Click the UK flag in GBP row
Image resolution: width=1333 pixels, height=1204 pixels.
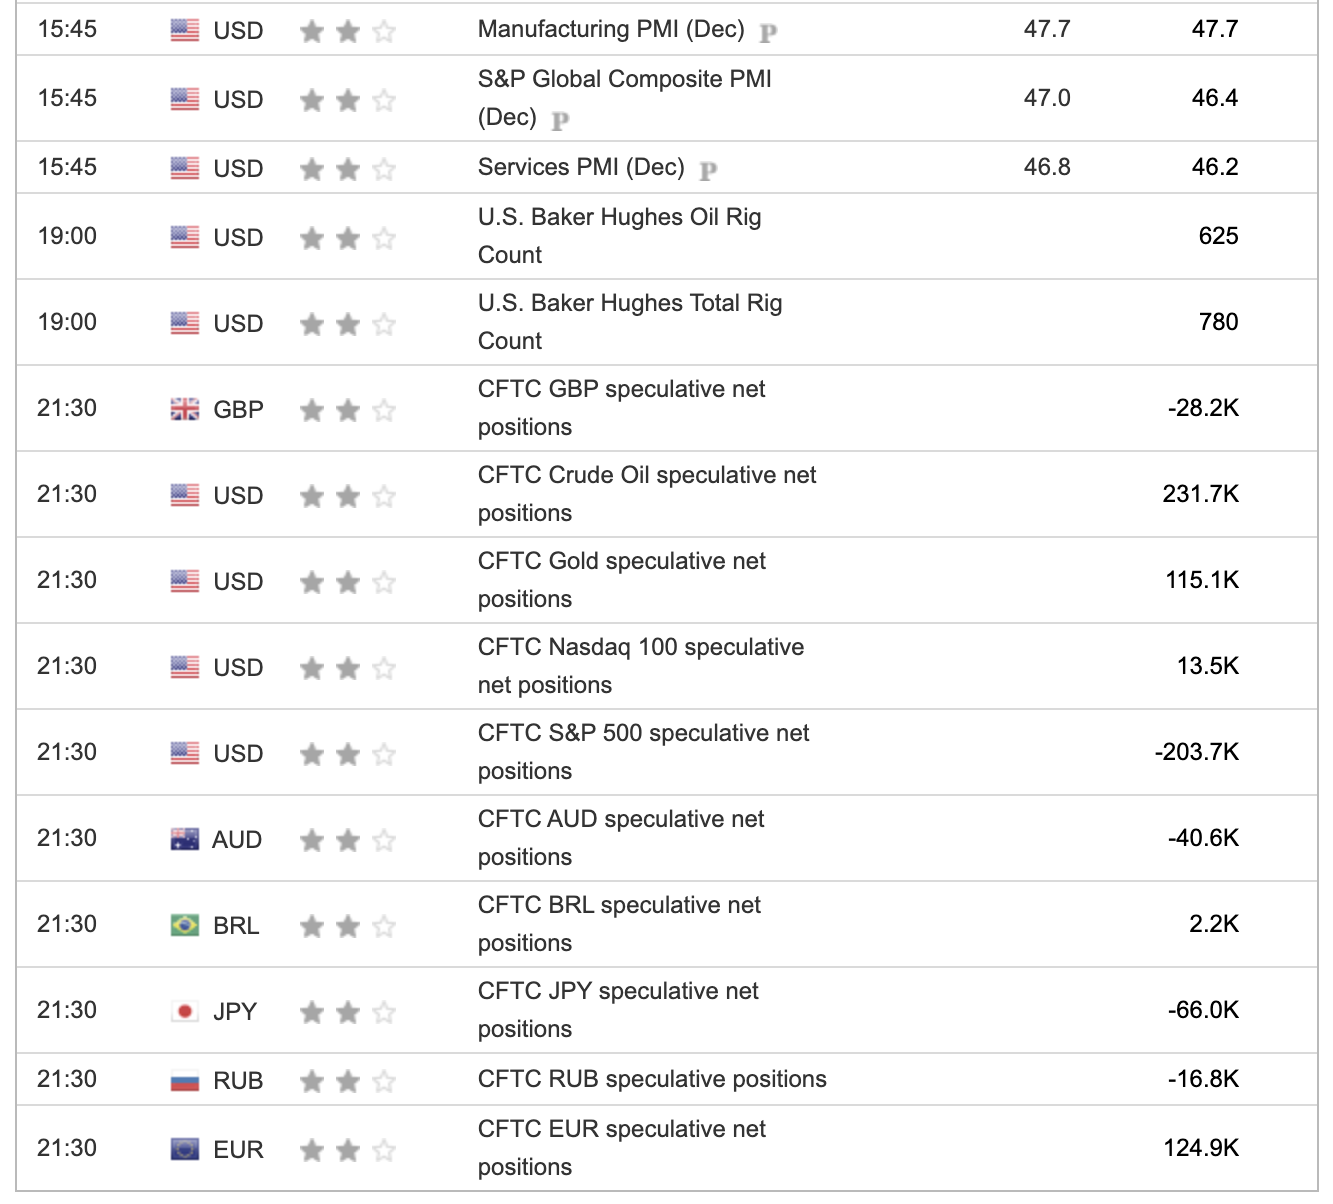tap(185, 409)
